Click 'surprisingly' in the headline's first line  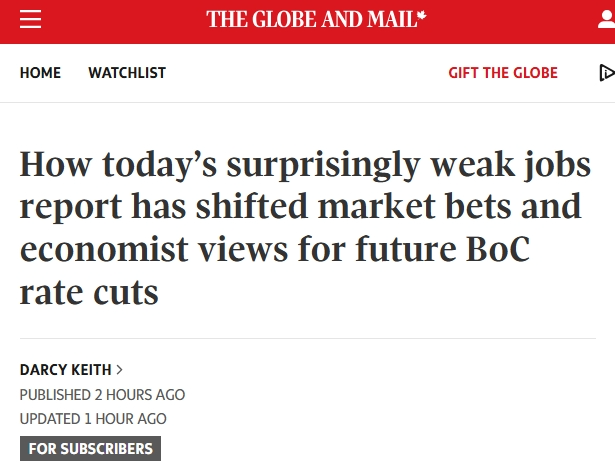(x=324, y=166)
